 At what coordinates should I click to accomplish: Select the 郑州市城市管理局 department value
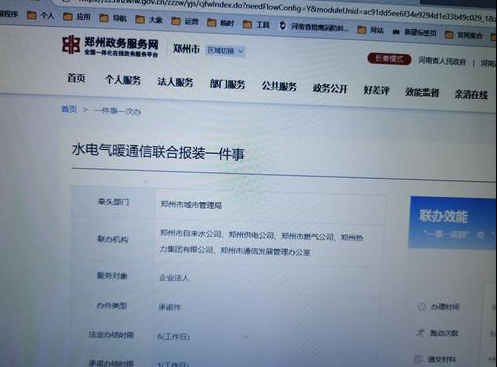(x=191, y=205)
